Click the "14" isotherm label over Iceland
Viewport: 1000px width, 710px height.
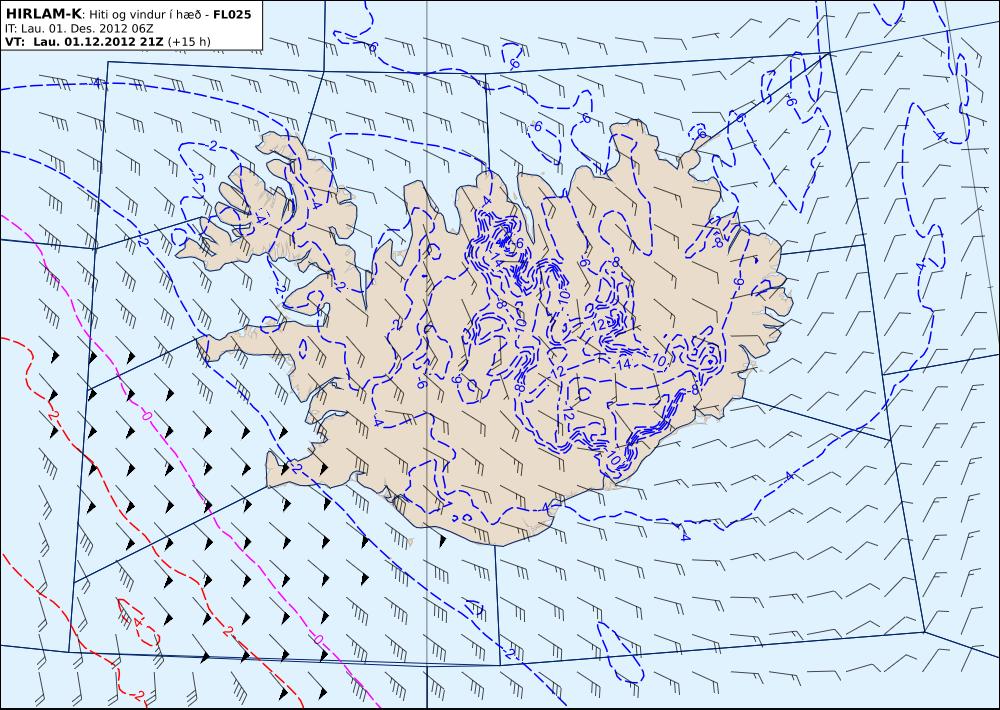tap(623, 364)
